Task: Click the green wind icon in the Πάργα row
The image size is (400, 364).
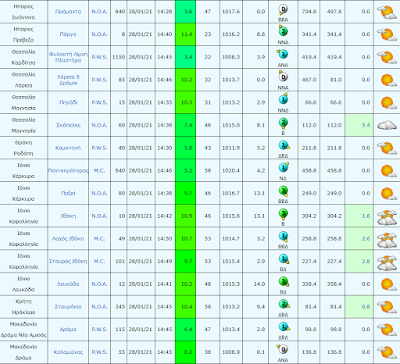Action: (x=283, y=32)
